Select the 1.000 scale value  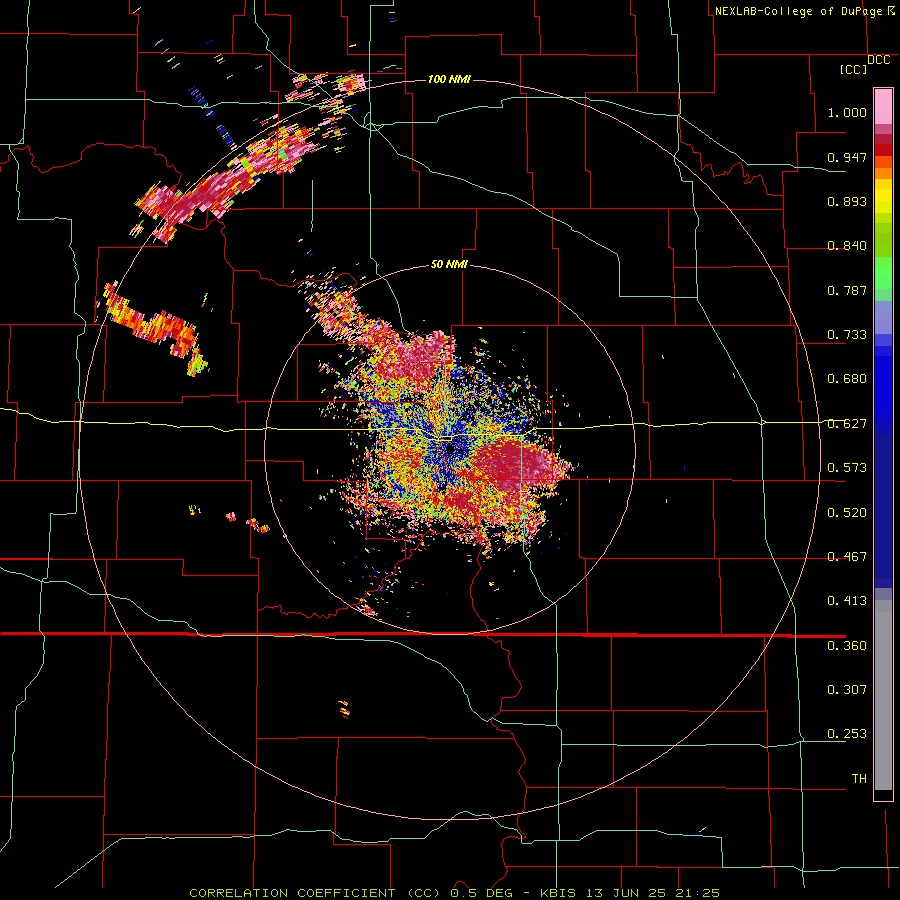pyautogui.click(x=847, y=112)
